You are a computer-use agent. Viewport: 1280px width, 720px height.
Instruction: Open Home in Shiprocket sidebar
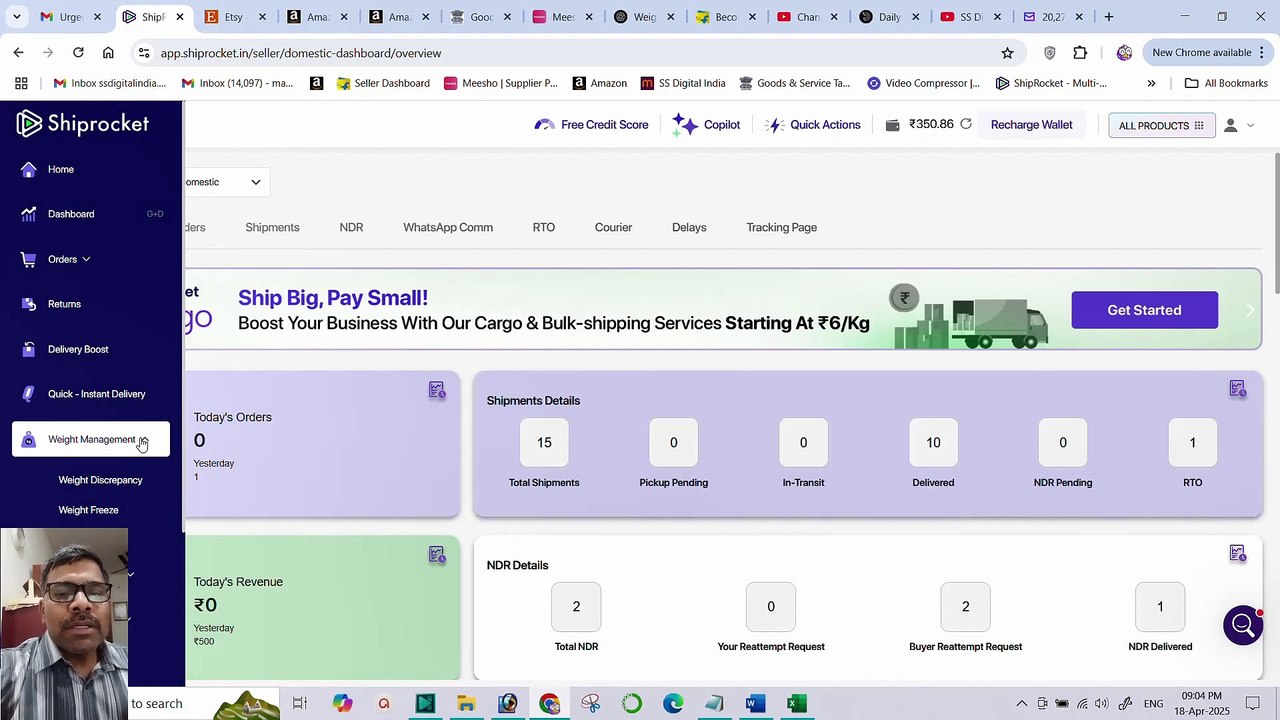60,169
